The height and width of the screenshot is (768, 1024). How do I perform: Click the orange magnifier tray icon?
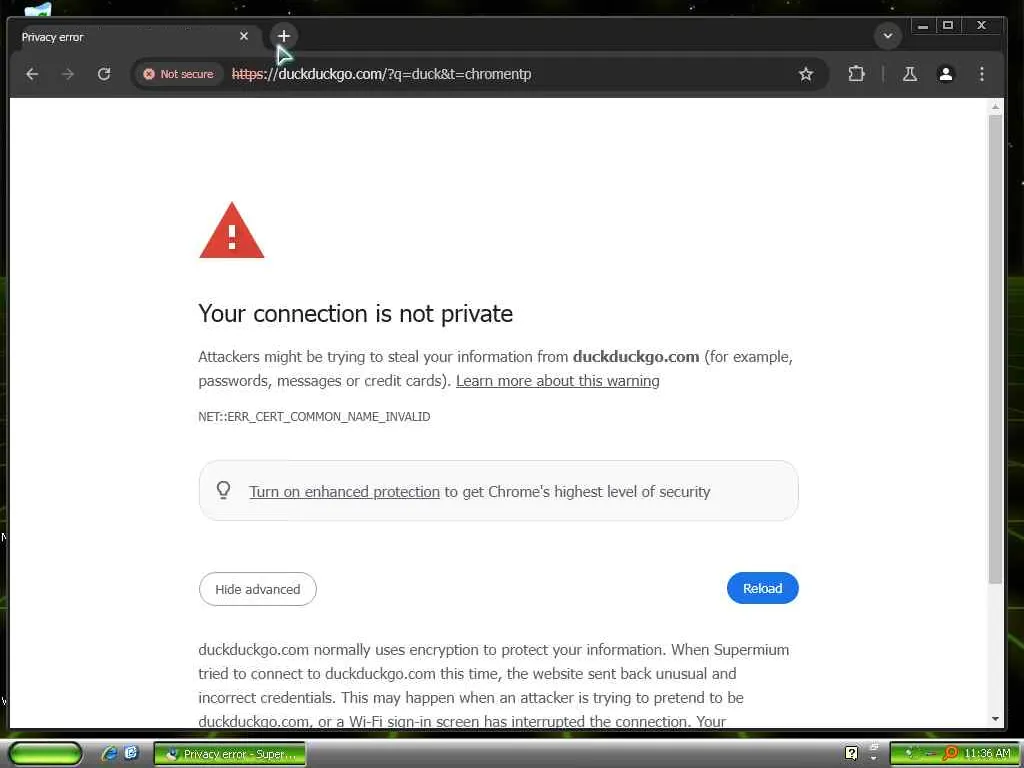click(950, 754)
